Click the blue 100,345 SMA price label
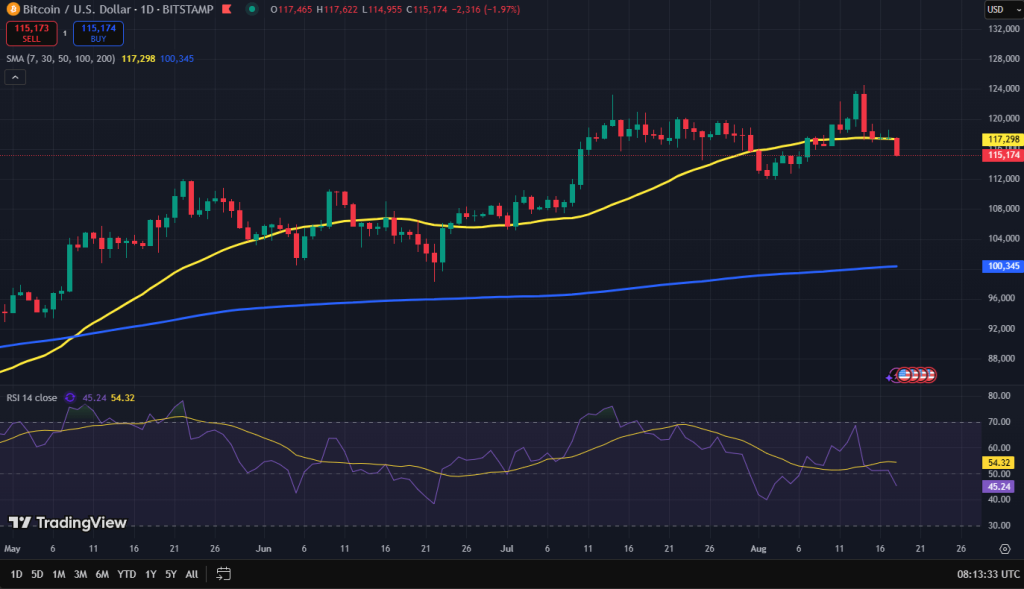Screen dimensions: 1024x589 (1000, 266)
